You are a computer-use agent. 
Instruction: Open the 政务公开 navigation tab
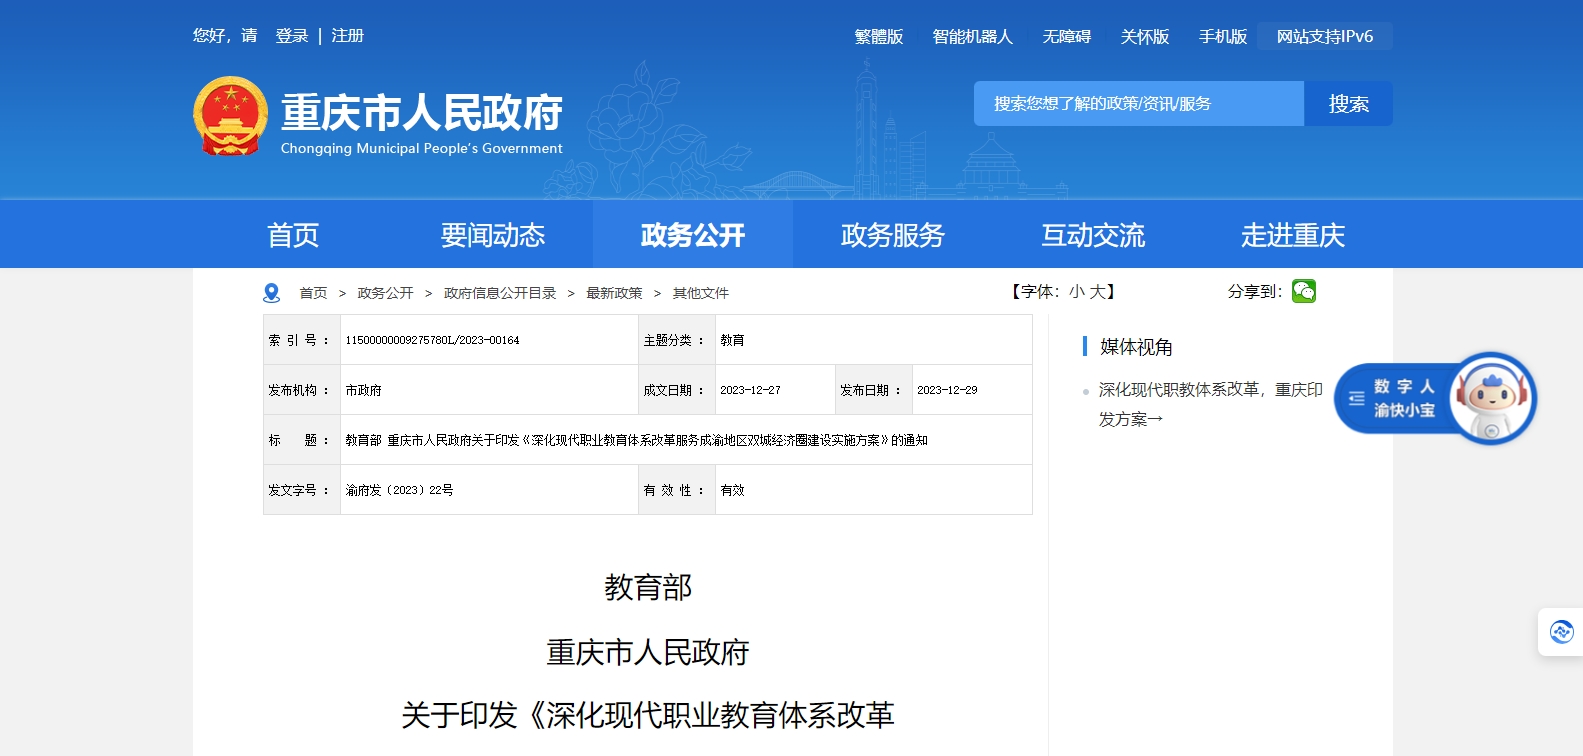pyautogui.click(x=692, y=235)
